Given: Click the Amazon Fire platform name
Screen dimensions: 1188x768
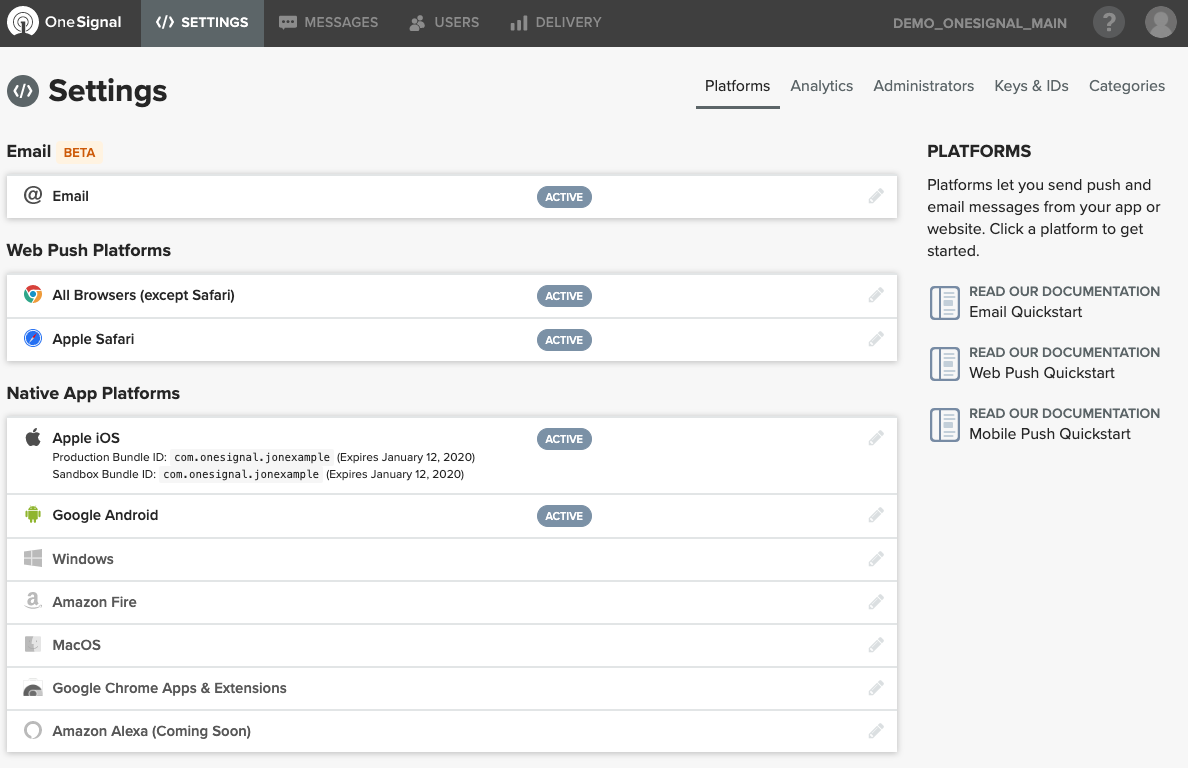Looking at the screenshot, I should click(x=95, y=602).
